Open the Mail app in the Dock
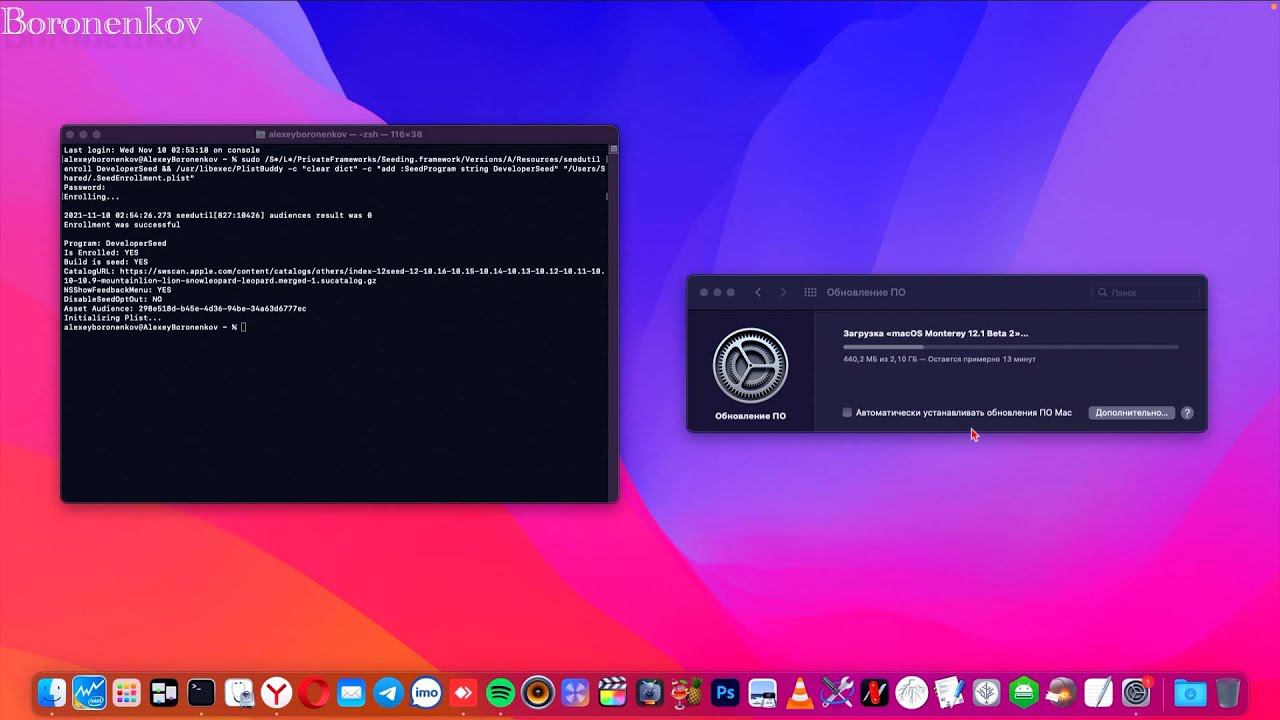Viewport: 1280px width, 720px height. [351, 692]
